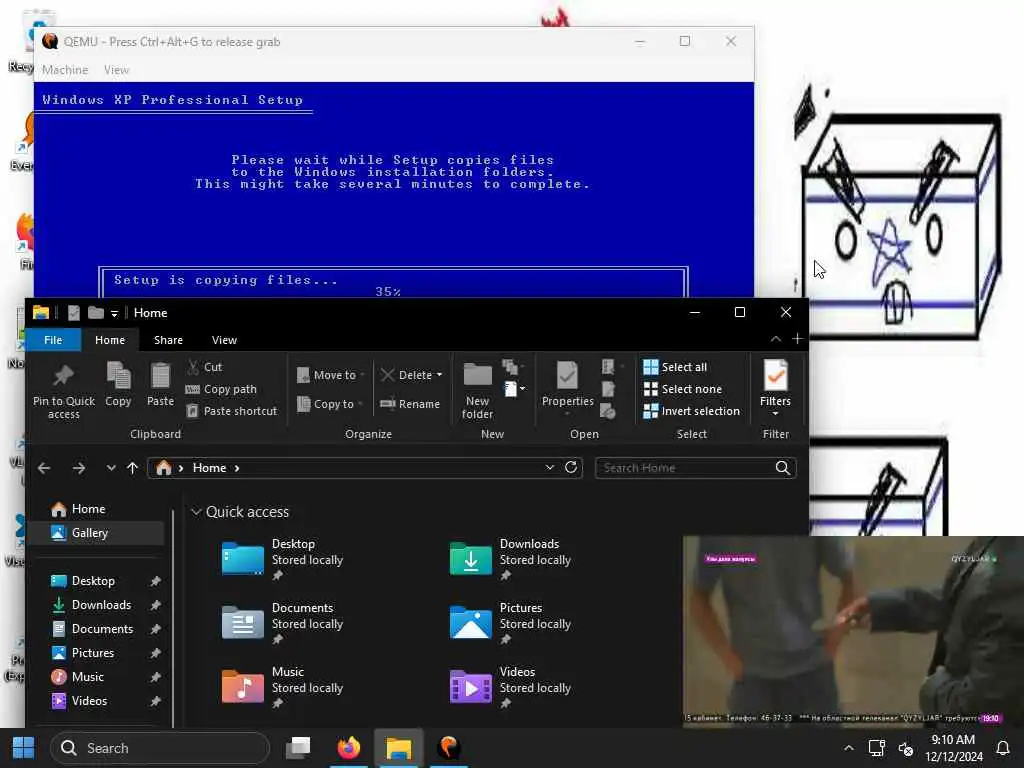This screenshot has height=768, width=1024.
Task: Click Copy path in ribbon
Action: [x=221, y=389]
